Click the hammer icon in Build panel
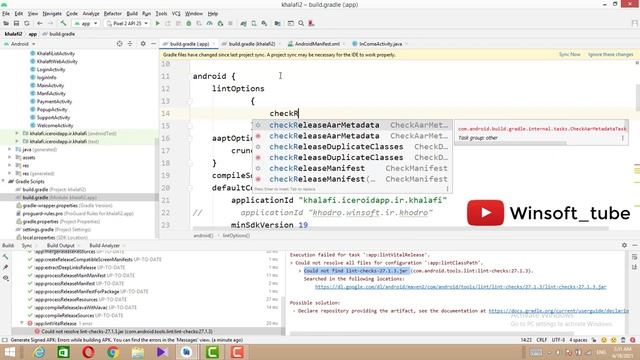Viewport: 640px width, 360px height. pos(6,257)
